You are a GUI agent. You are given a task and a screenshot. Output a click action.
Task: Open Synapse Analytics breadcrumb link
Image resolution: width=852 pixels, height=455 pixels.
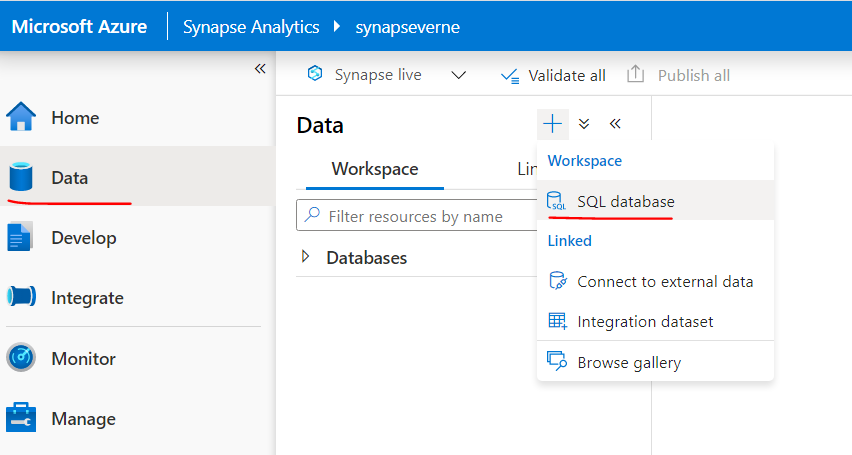click(x=251, y=27)
